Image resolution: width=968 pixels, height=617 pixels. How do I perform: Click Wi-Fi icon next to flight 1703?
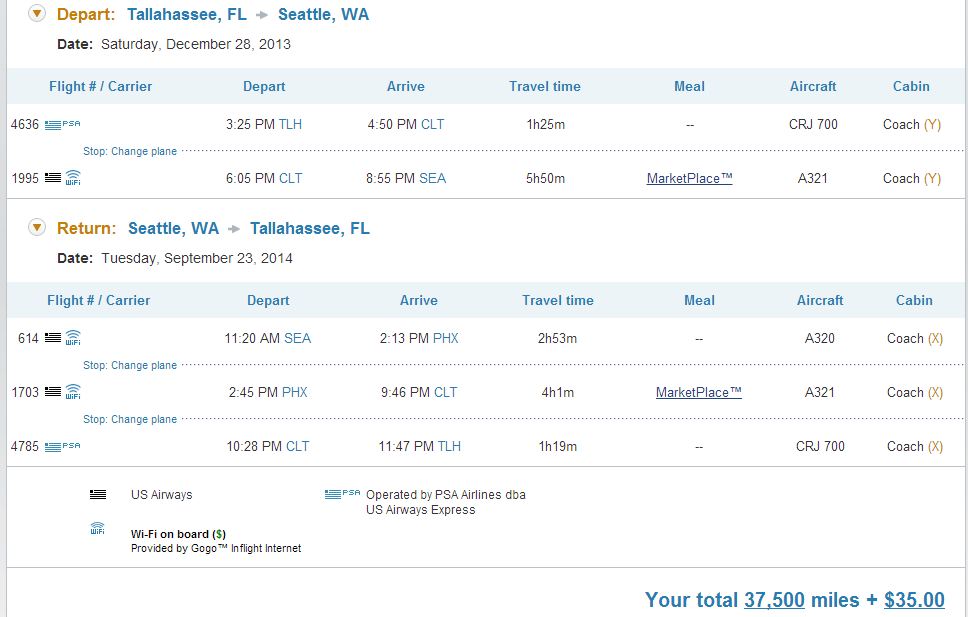(73, 392)
